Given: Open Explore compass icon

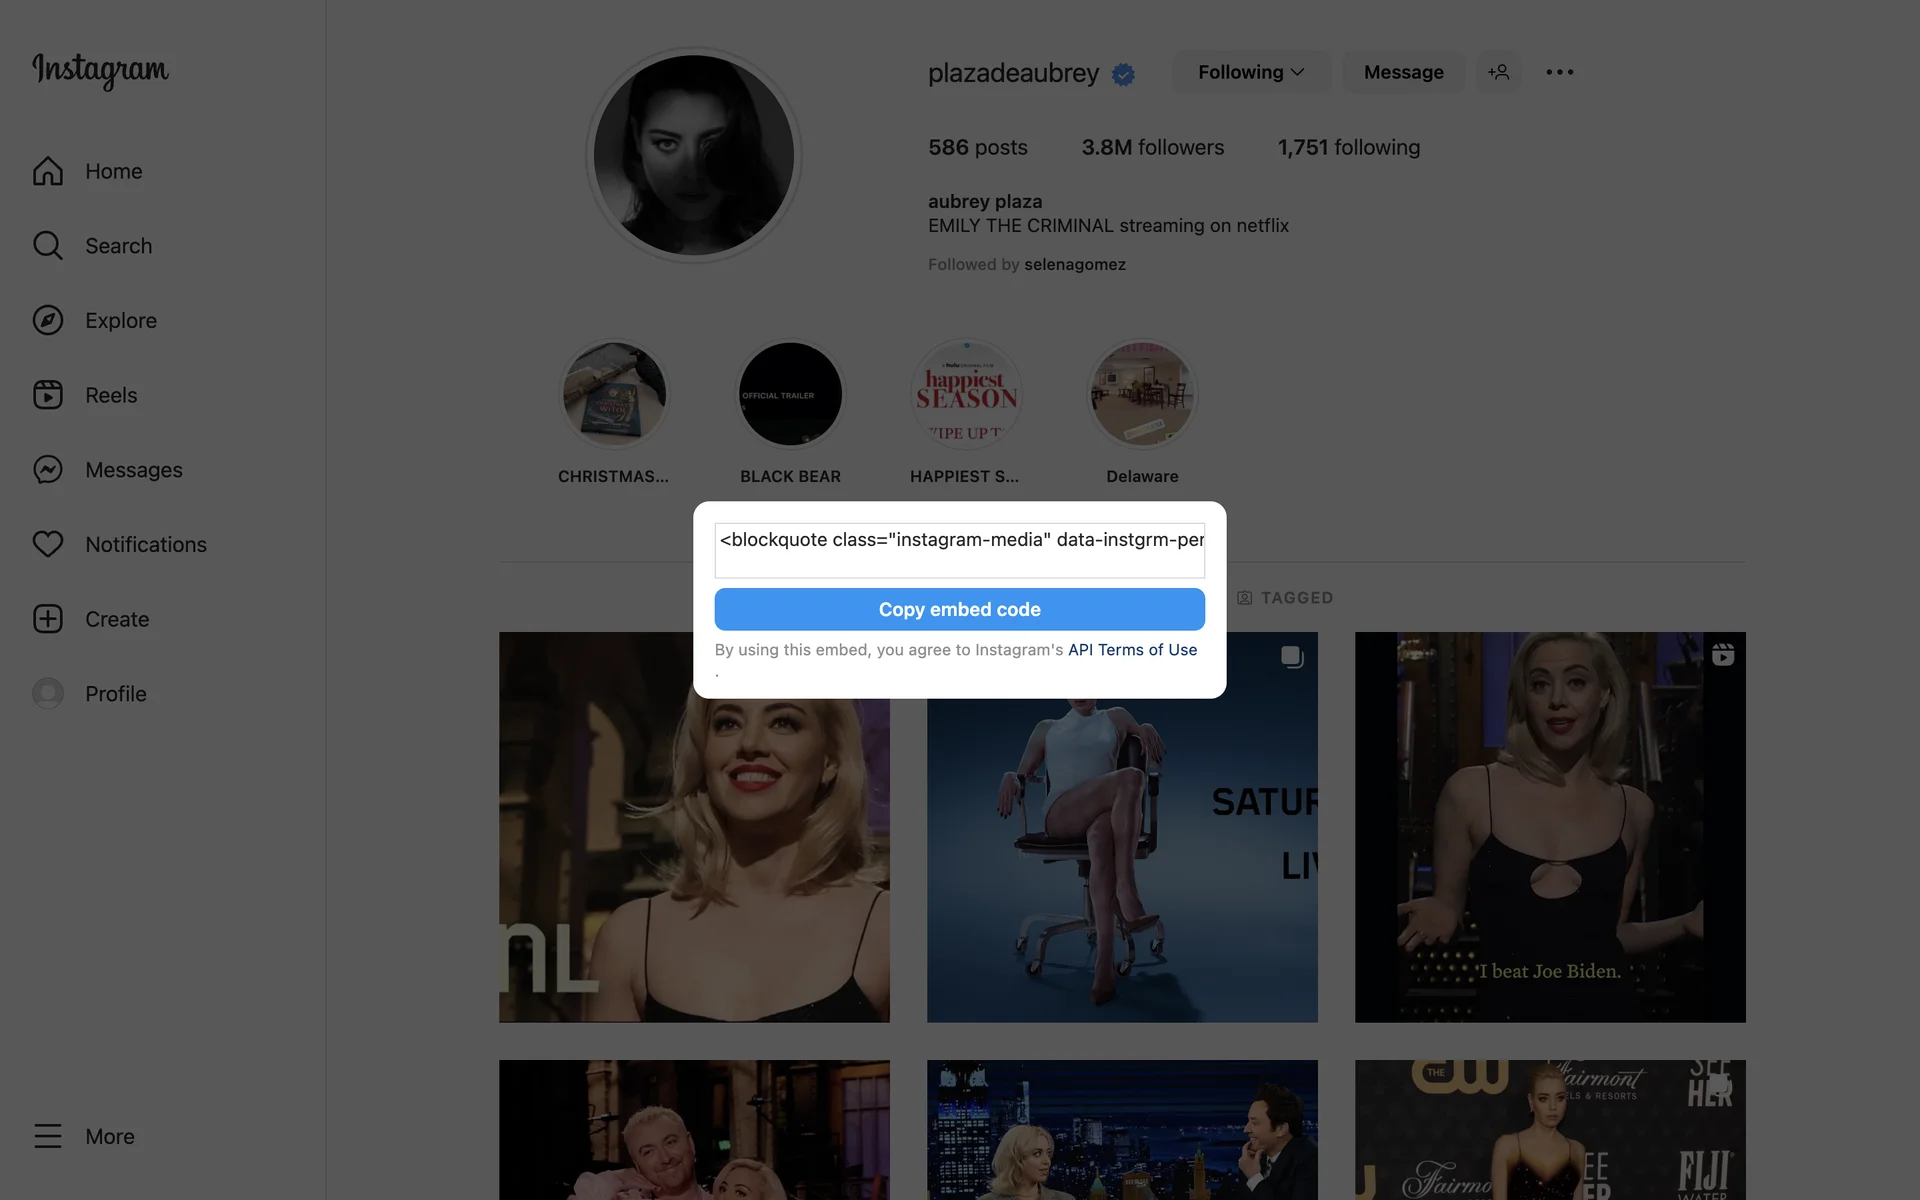Looking at the screenshot, I should 48,320.
